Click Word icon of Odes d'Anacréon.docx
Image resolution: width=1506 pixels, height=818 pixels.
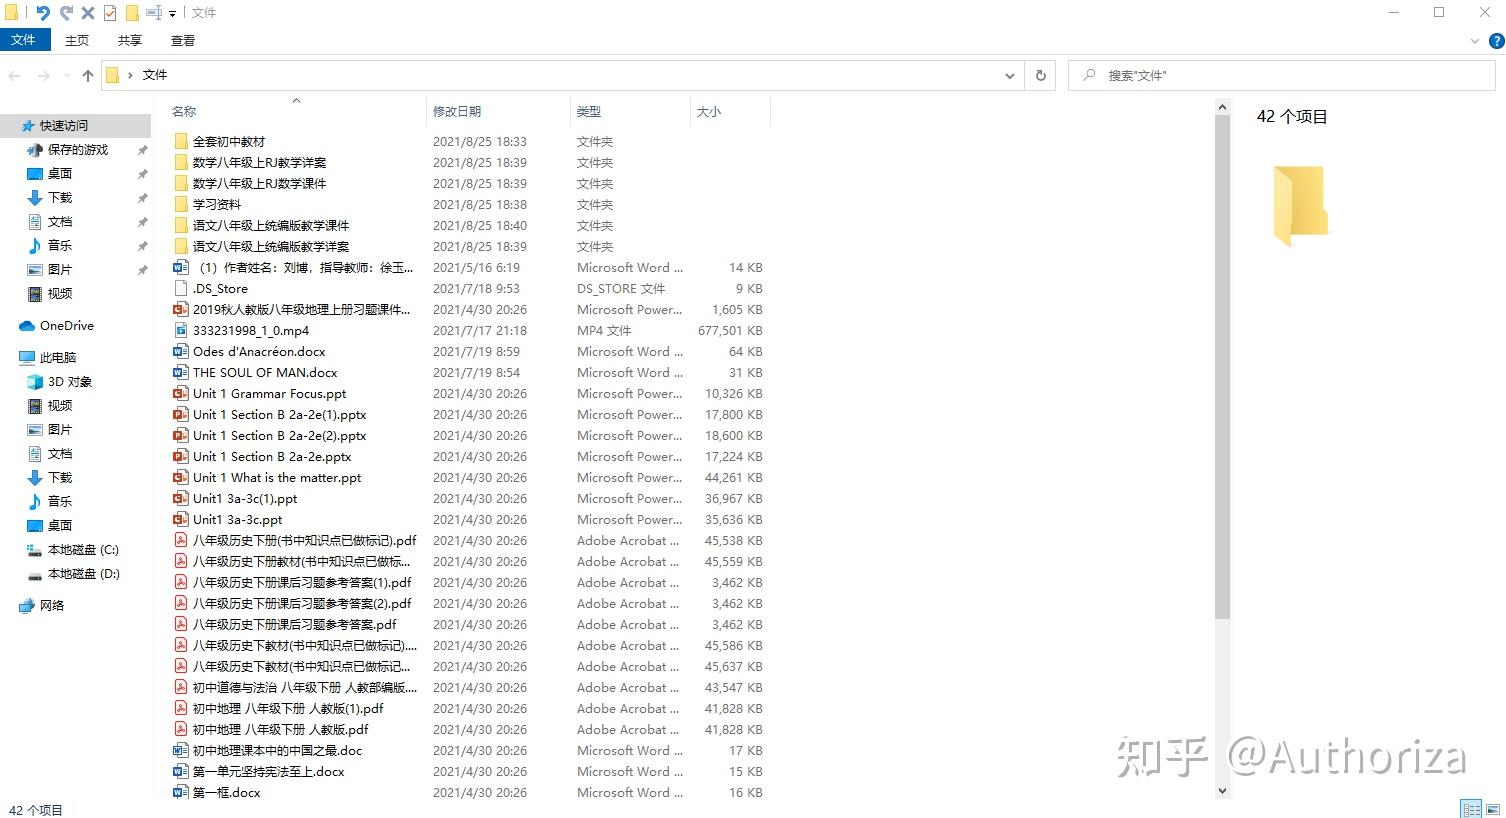coord(181,351)
